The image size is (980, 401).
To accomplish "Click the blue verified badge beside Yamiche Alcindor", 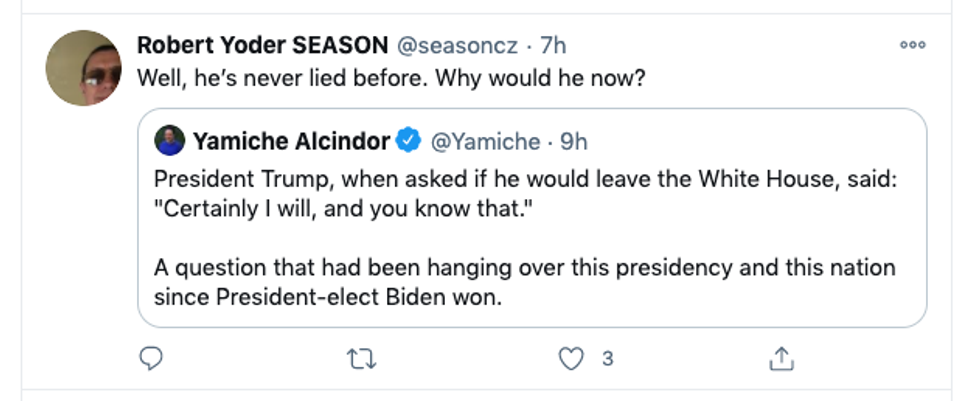I will click(x=408, y=142).
